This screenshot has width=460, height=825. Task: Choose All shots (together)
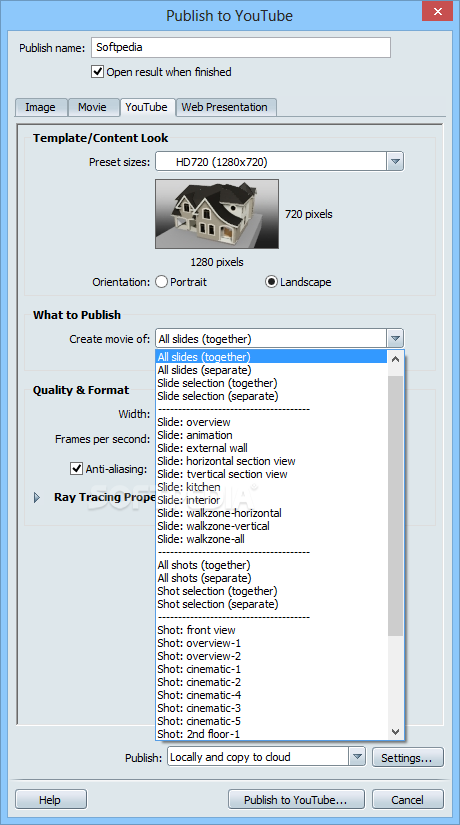click(x=272, y=565)
